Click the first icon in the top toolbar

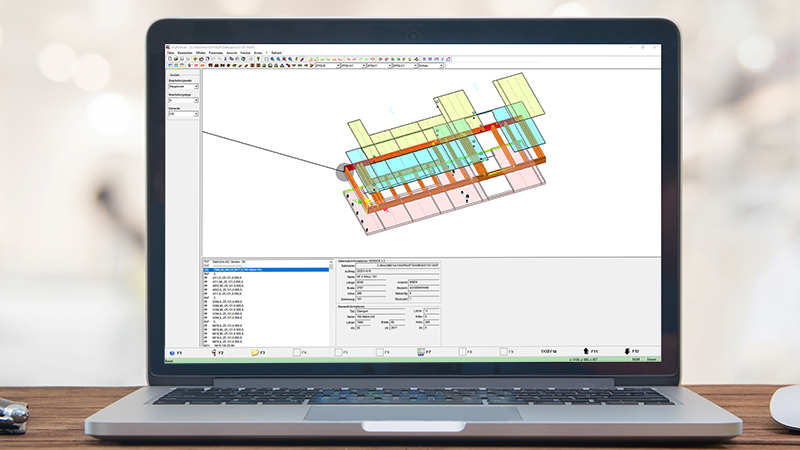(x=169, y=59)
